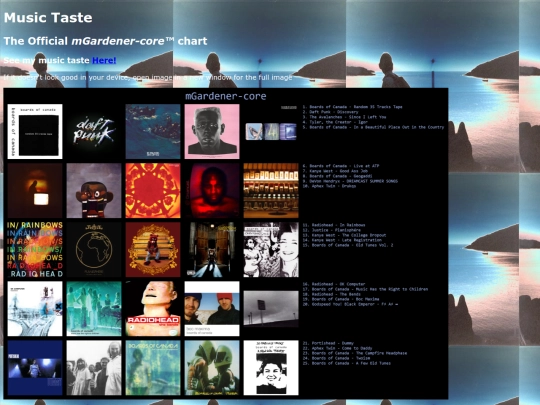Click entry "7. Kanye West - Good Ass Job"
The height and width of the screenshot is (405, 540).
pyautogui.click(x=335, y=171)
